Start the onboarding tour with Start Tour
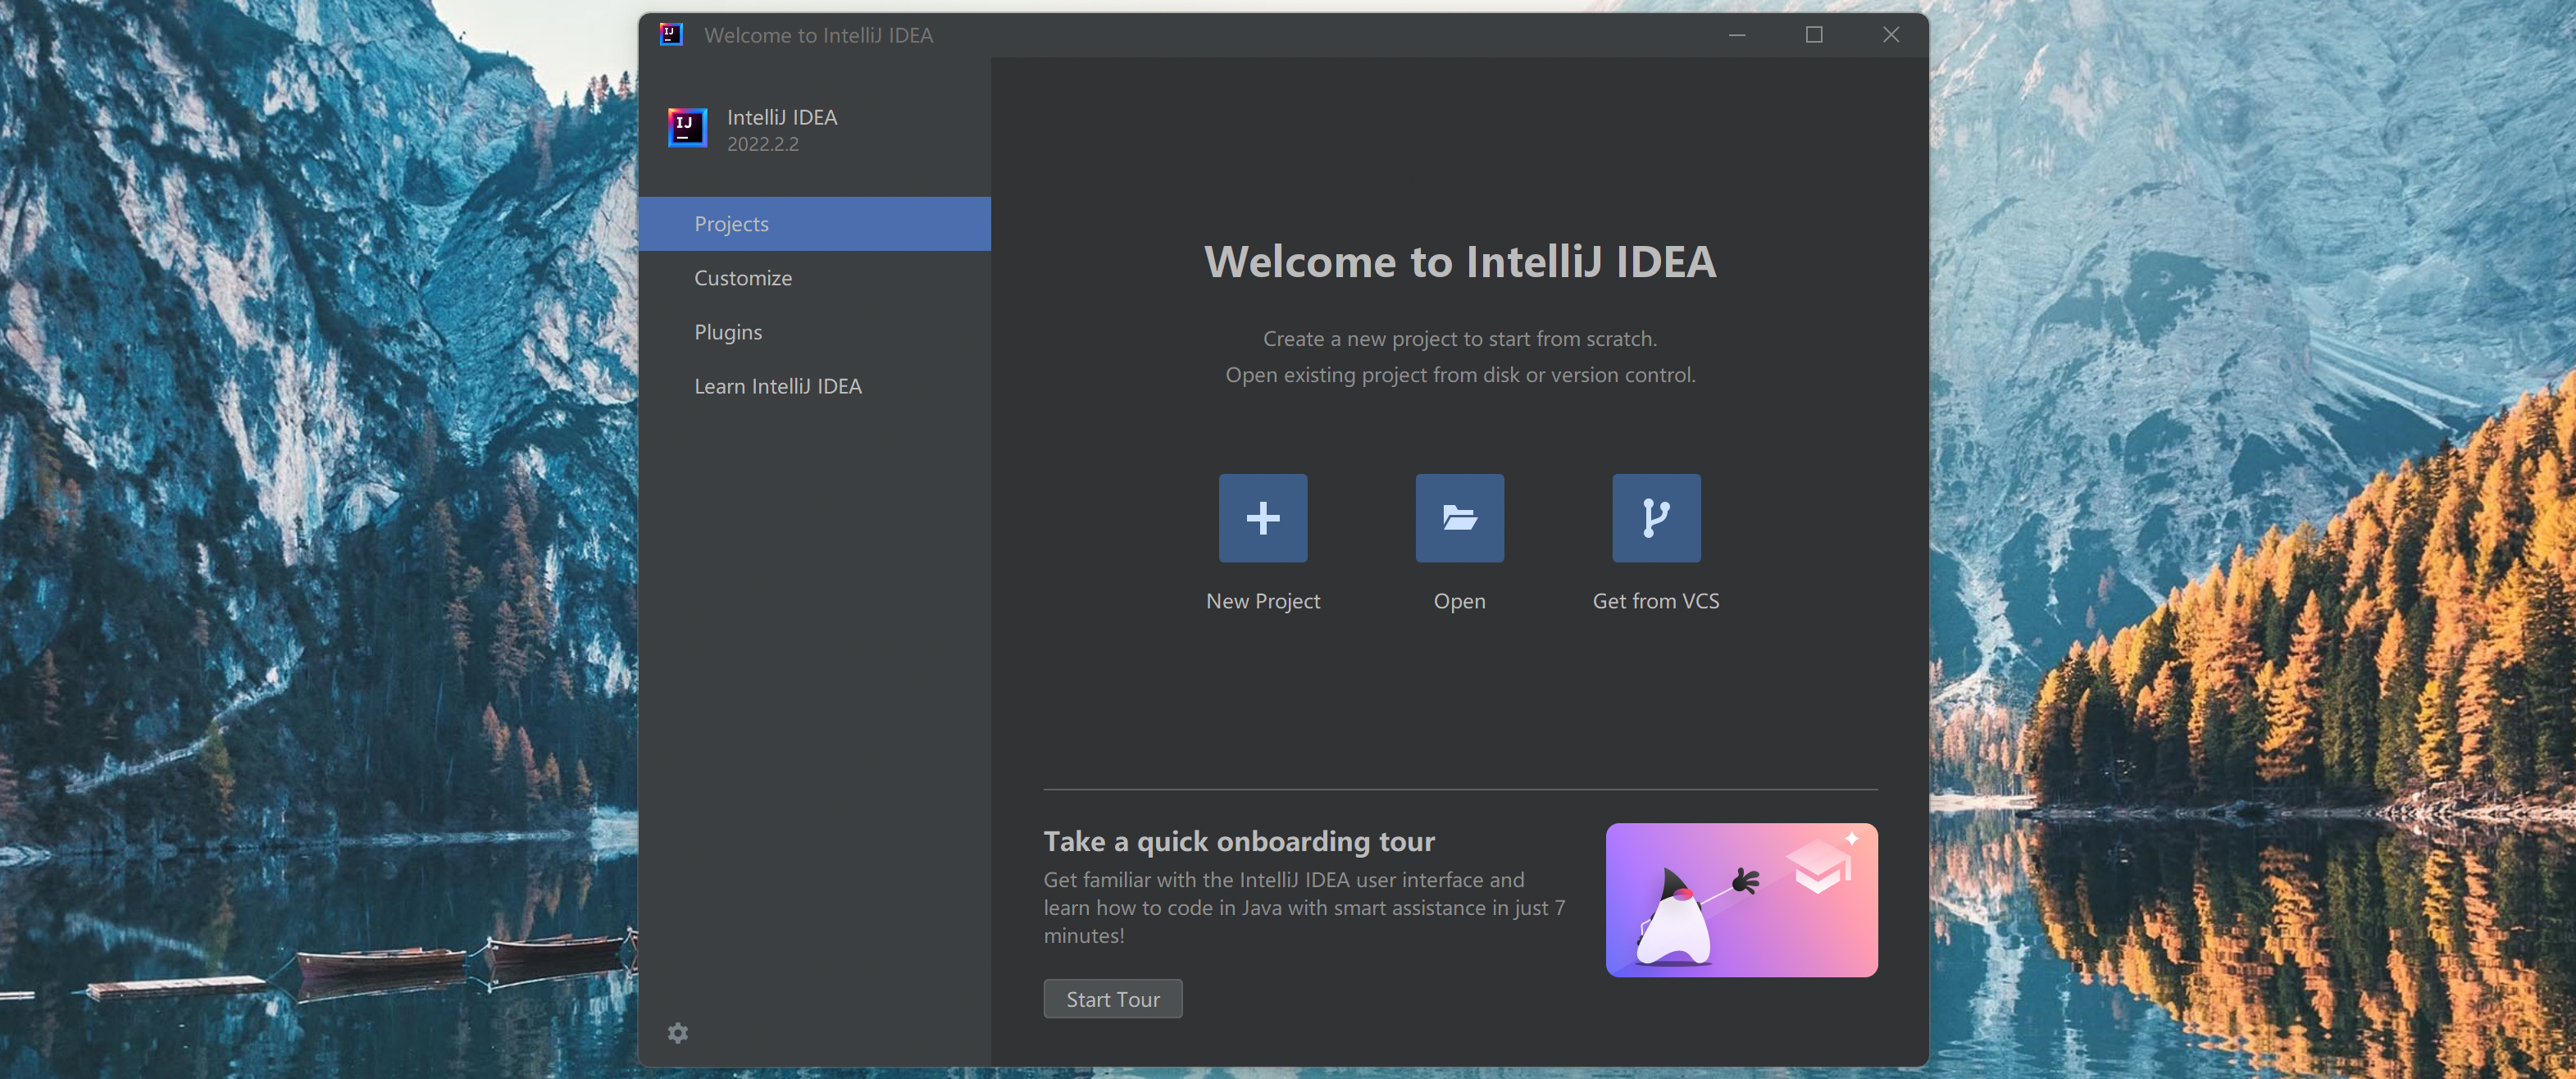The height and width of the screenshot is (1079, 2576). [x=1113, y=999]
